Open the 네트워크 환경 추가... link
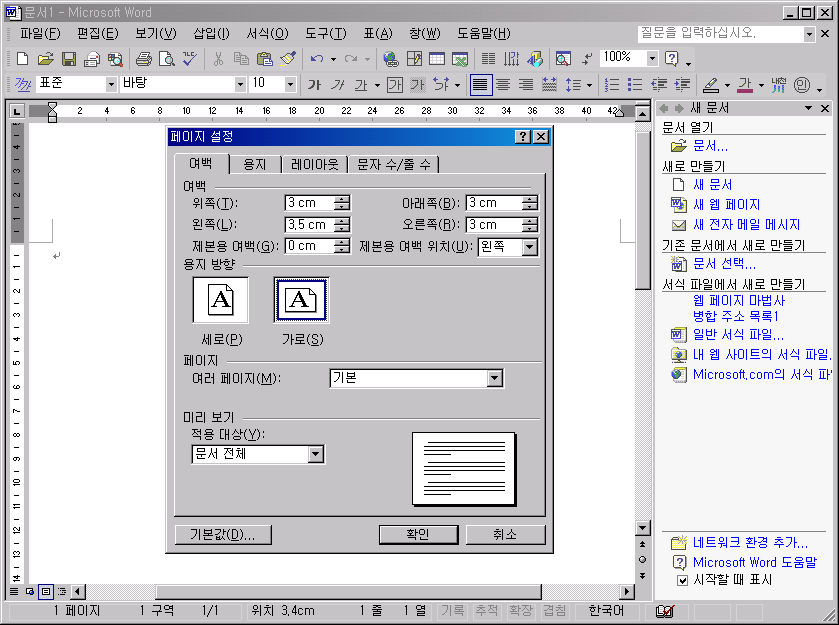The width and height of the screenshot is (839, 625). 750,543
